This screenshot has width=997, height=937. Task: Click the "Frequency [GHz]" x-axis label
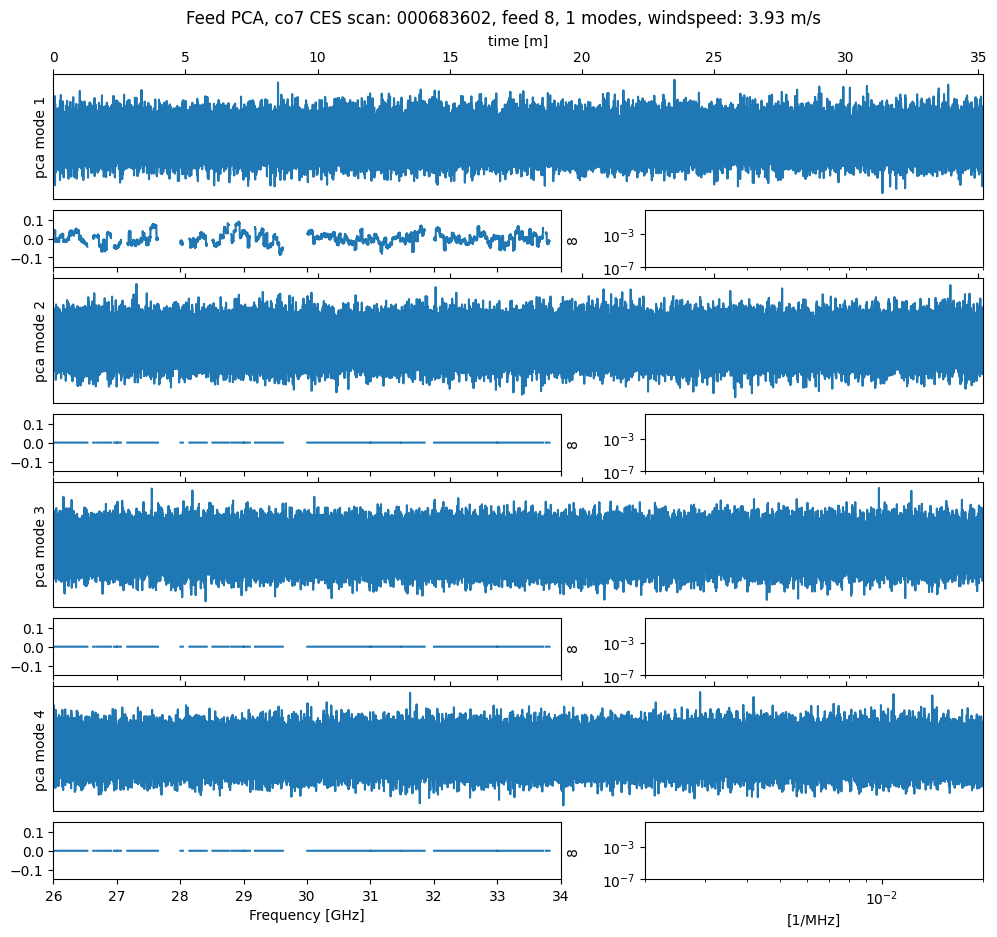[306, 915]
